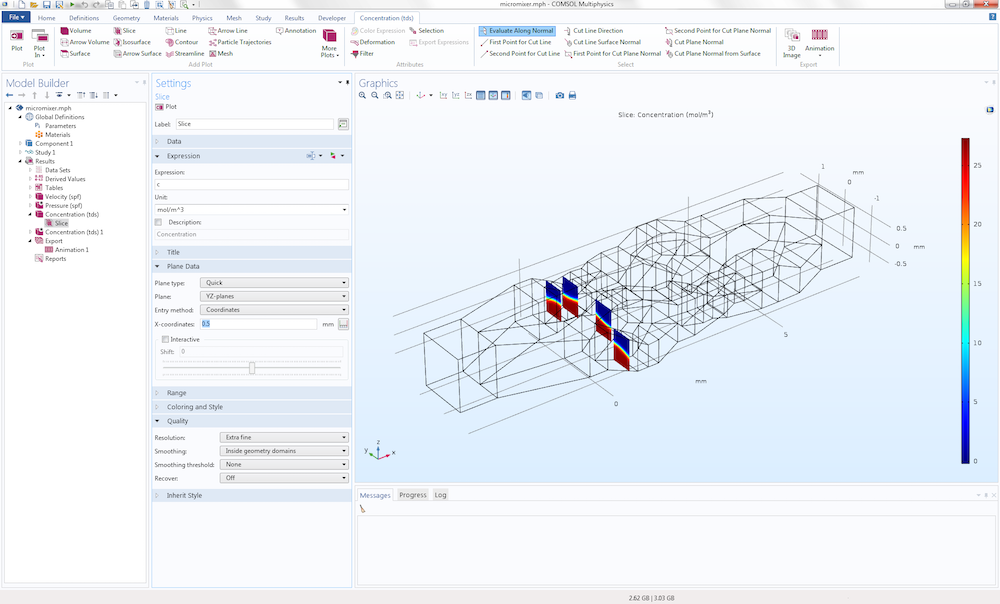Click the Plot button in Settings panel
Image resolution: width=1000 pixels, height=604 pixels.
166,107
